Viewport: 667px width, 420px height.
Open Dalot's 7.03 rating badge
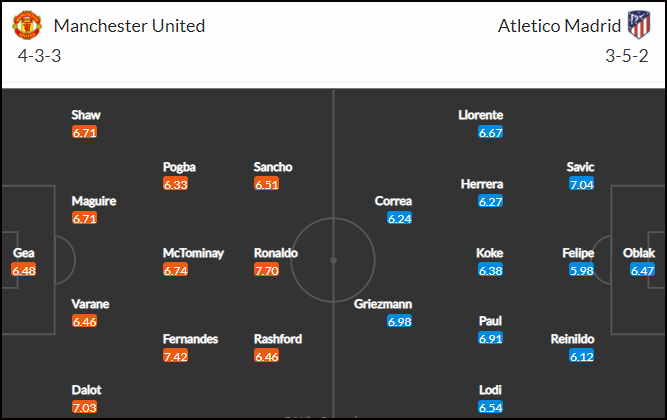(x=84, y=407)
